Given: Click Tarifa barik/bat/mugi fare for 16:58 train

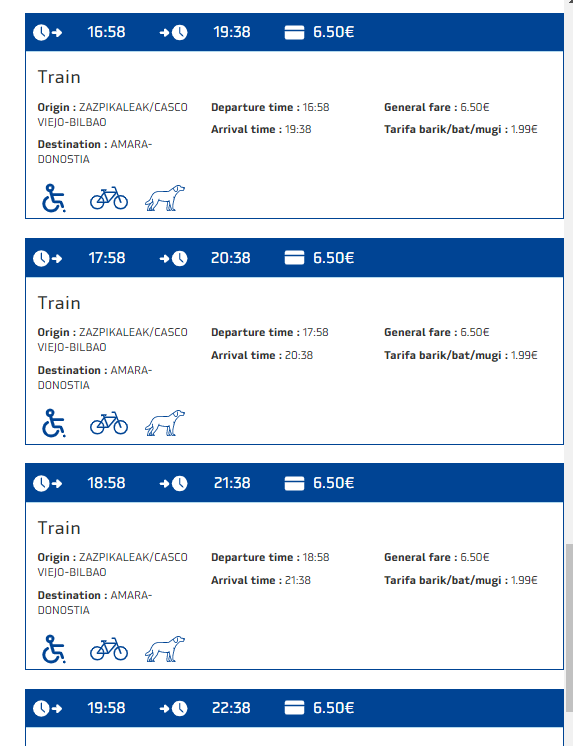Looking at the screenshot, I should click(x=461, y=129).
